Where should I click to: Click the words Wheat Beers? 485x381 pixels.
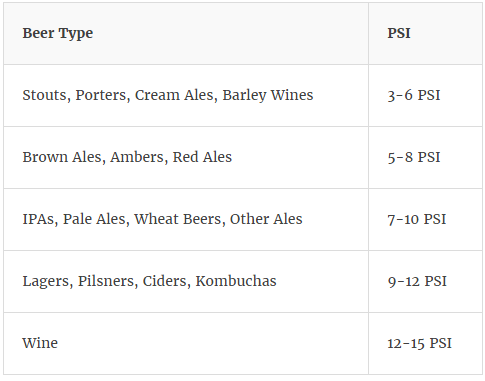click(x=177, y=219)
